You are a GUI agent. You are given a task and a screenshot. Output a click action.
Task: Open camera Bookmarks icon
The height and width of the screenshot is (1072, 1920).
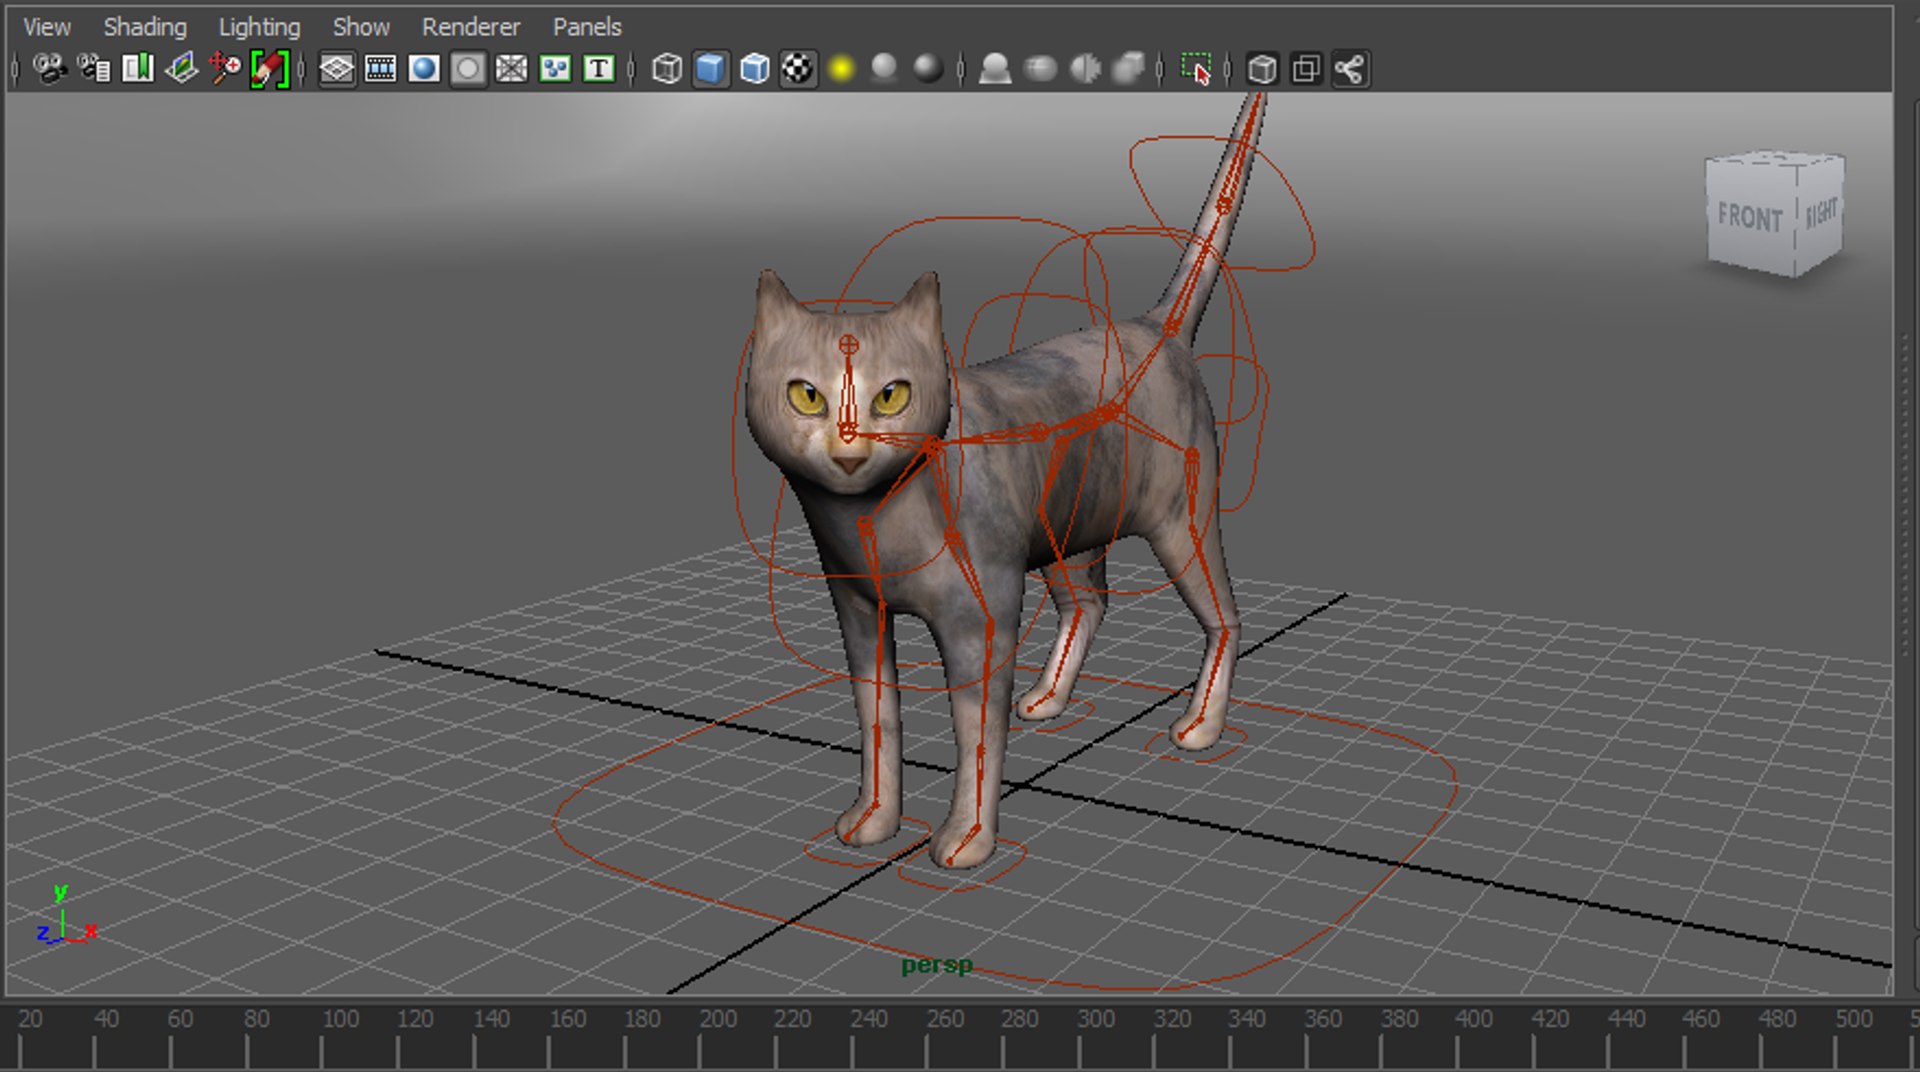pyautogui.click(x=138, y=68)
